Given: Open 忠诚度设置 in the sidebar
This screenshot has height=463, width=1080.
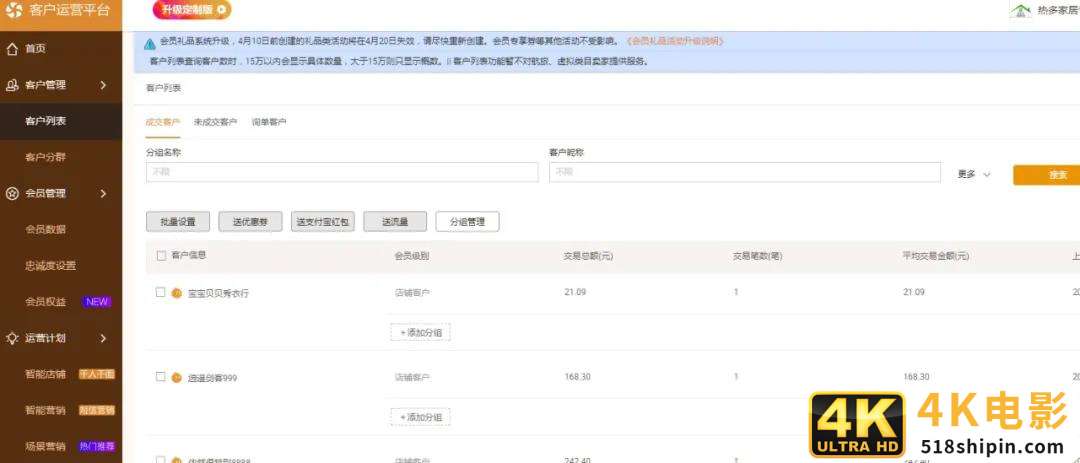Looking at the screenshot, I should point(50,266).
